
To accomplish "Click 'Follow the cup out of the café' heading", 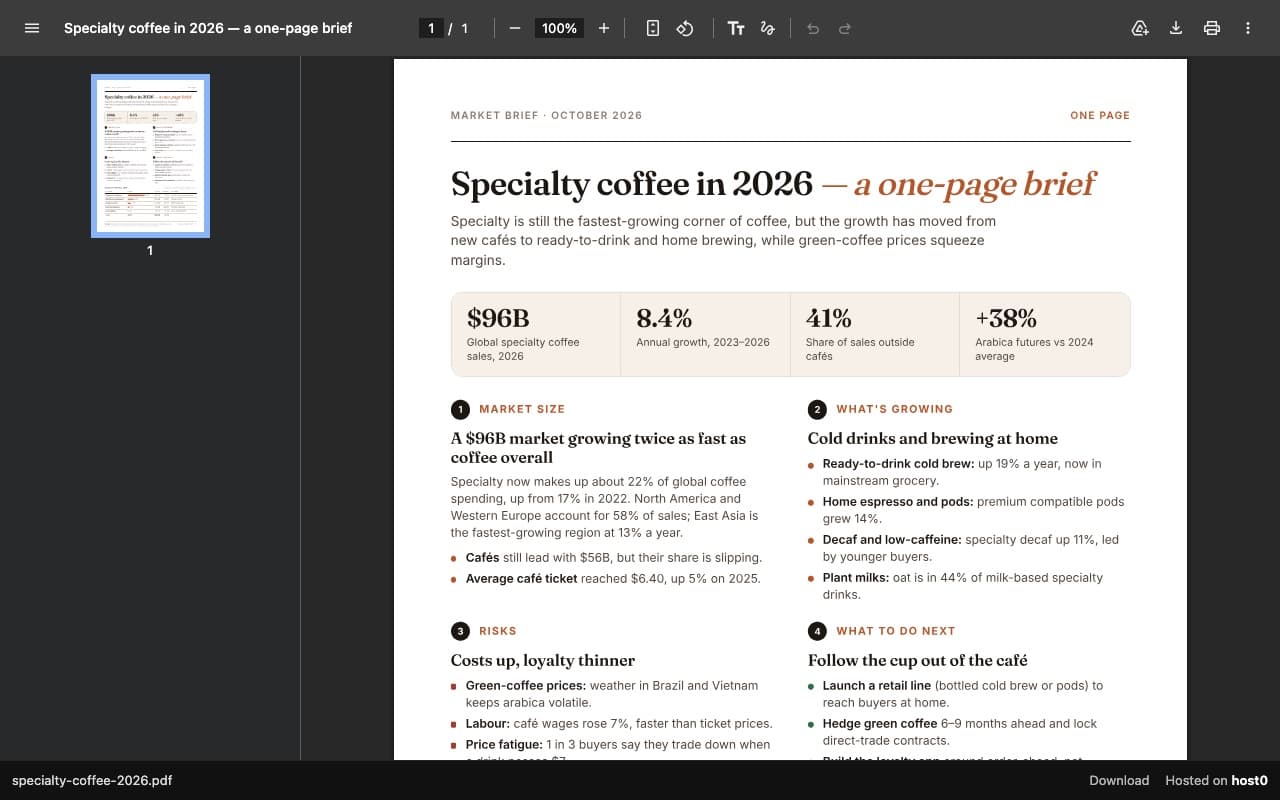I will 918,660.
